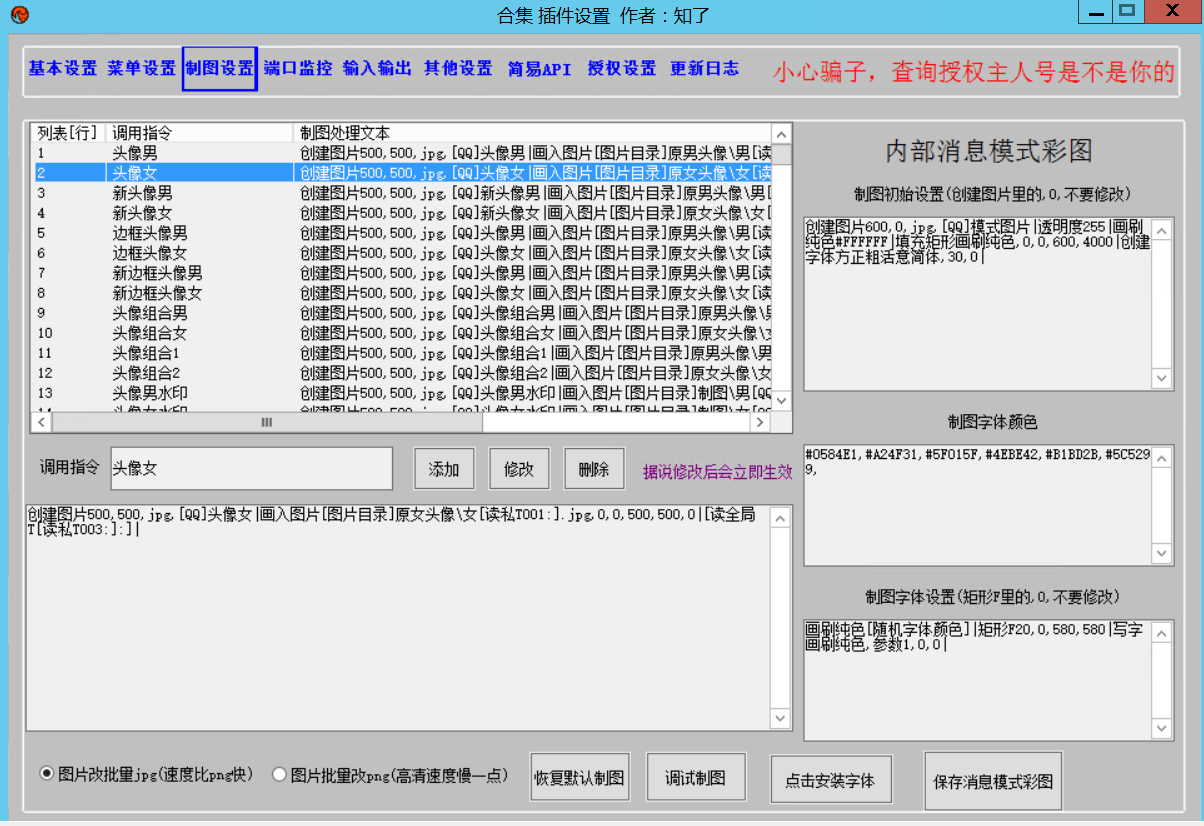This screenshot has height=826, width=1204.
Task: Select list row 6 边框头像女
Action: [x=402, y=253]
